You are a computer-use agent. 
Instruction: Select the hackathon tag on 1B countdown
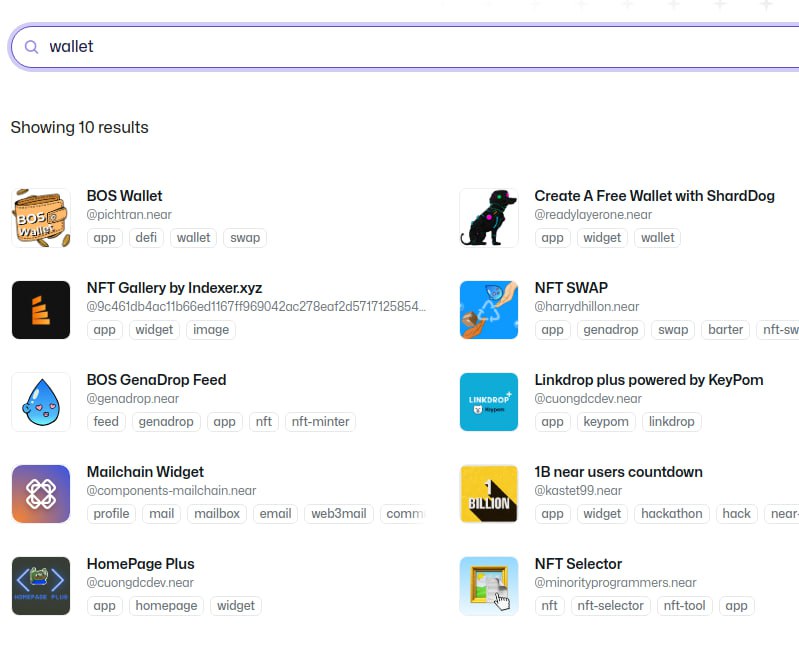pos(671,514)
